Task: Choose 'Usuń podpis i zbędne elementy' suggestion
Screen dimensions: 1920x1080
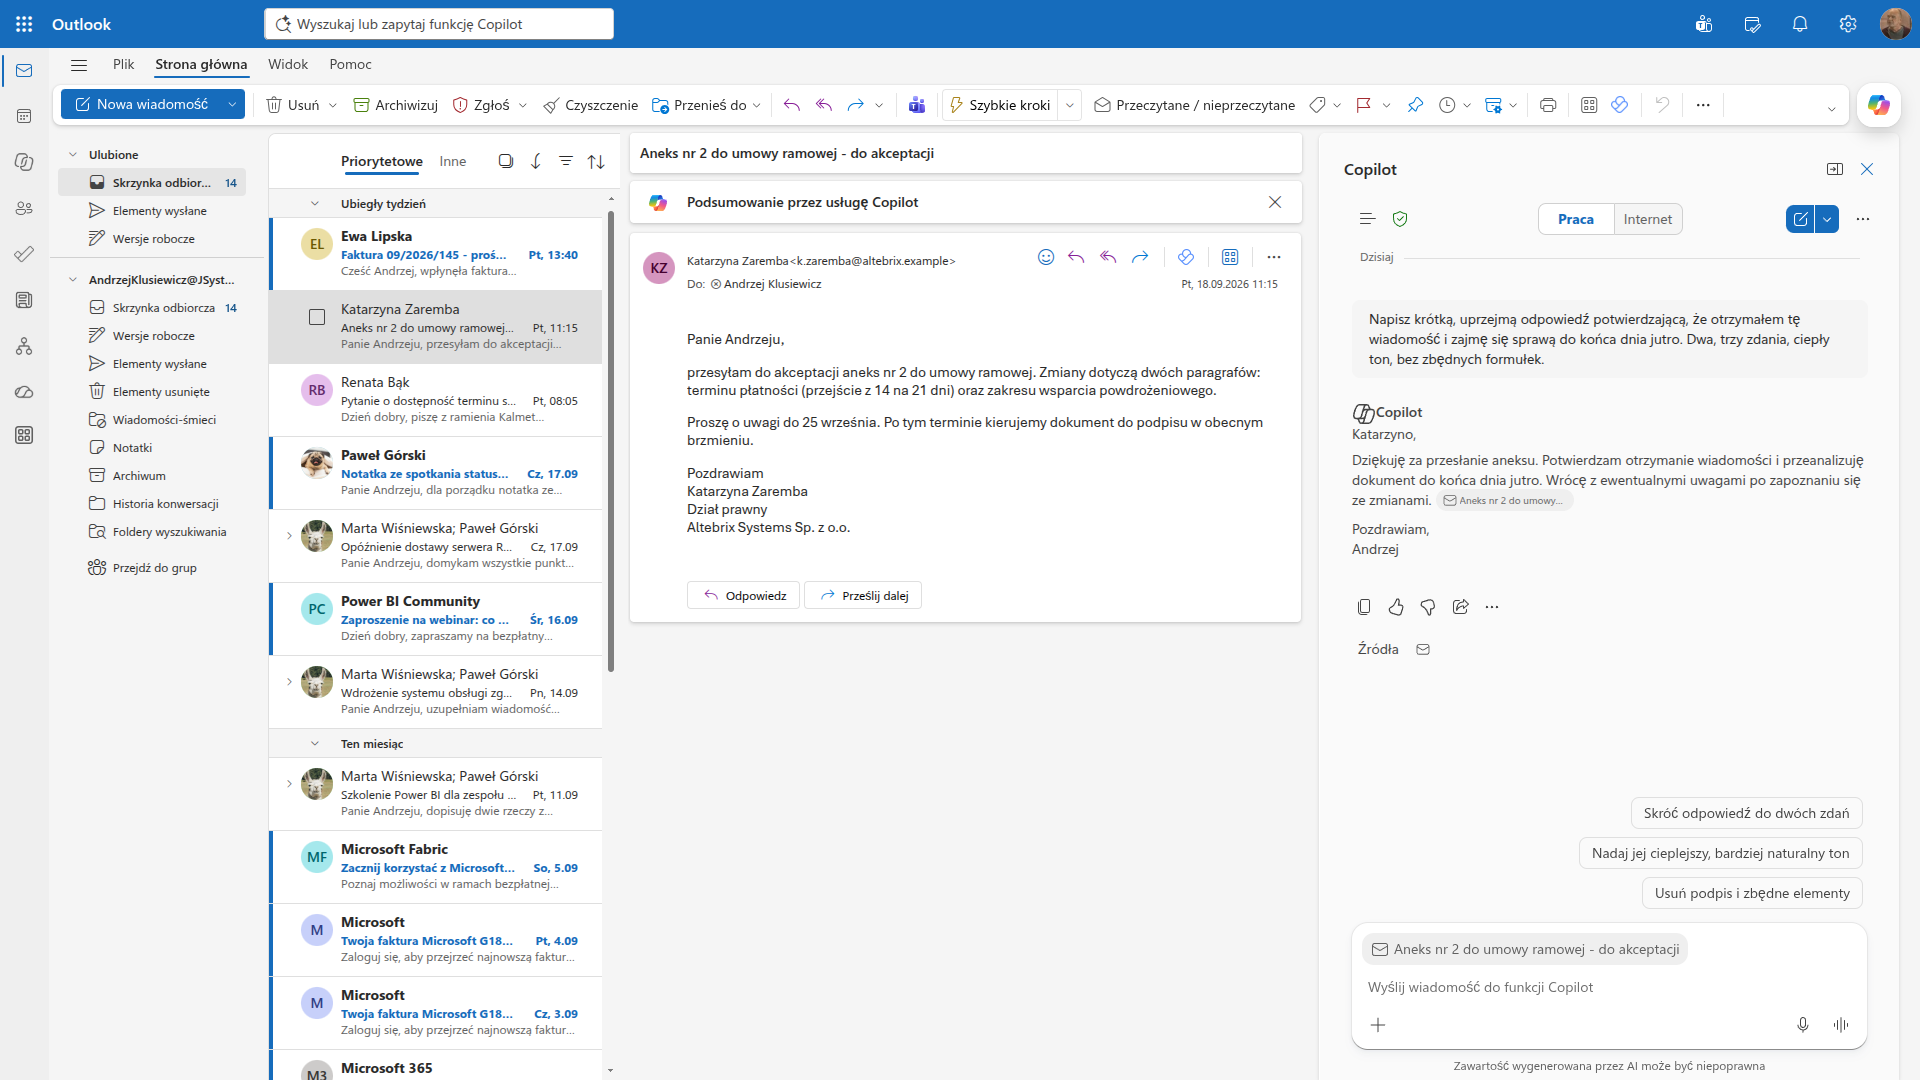Action: [1752, 893]
